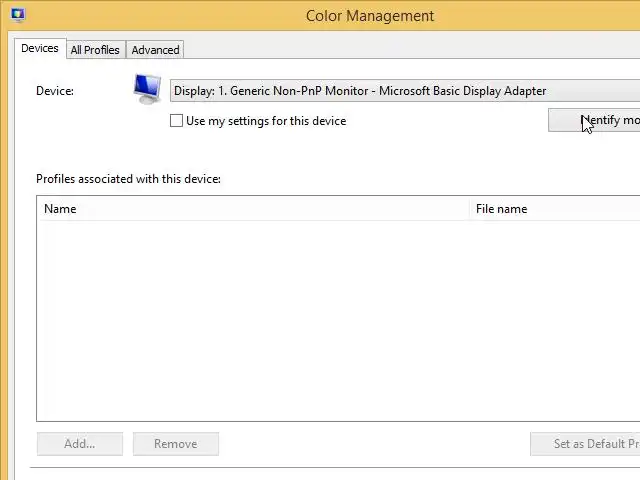Click the Name column header
The height and width of the screenshot is (480, 640).
coord(254,209)
